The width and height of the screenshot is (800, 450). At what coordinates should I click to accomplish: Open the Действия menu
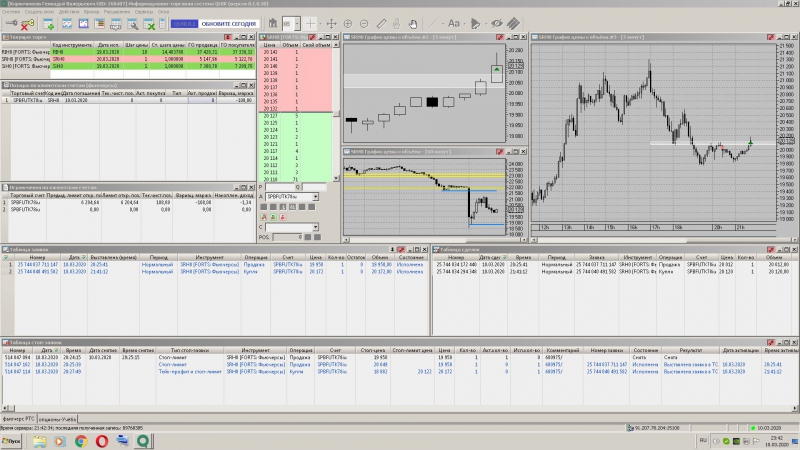69,11
